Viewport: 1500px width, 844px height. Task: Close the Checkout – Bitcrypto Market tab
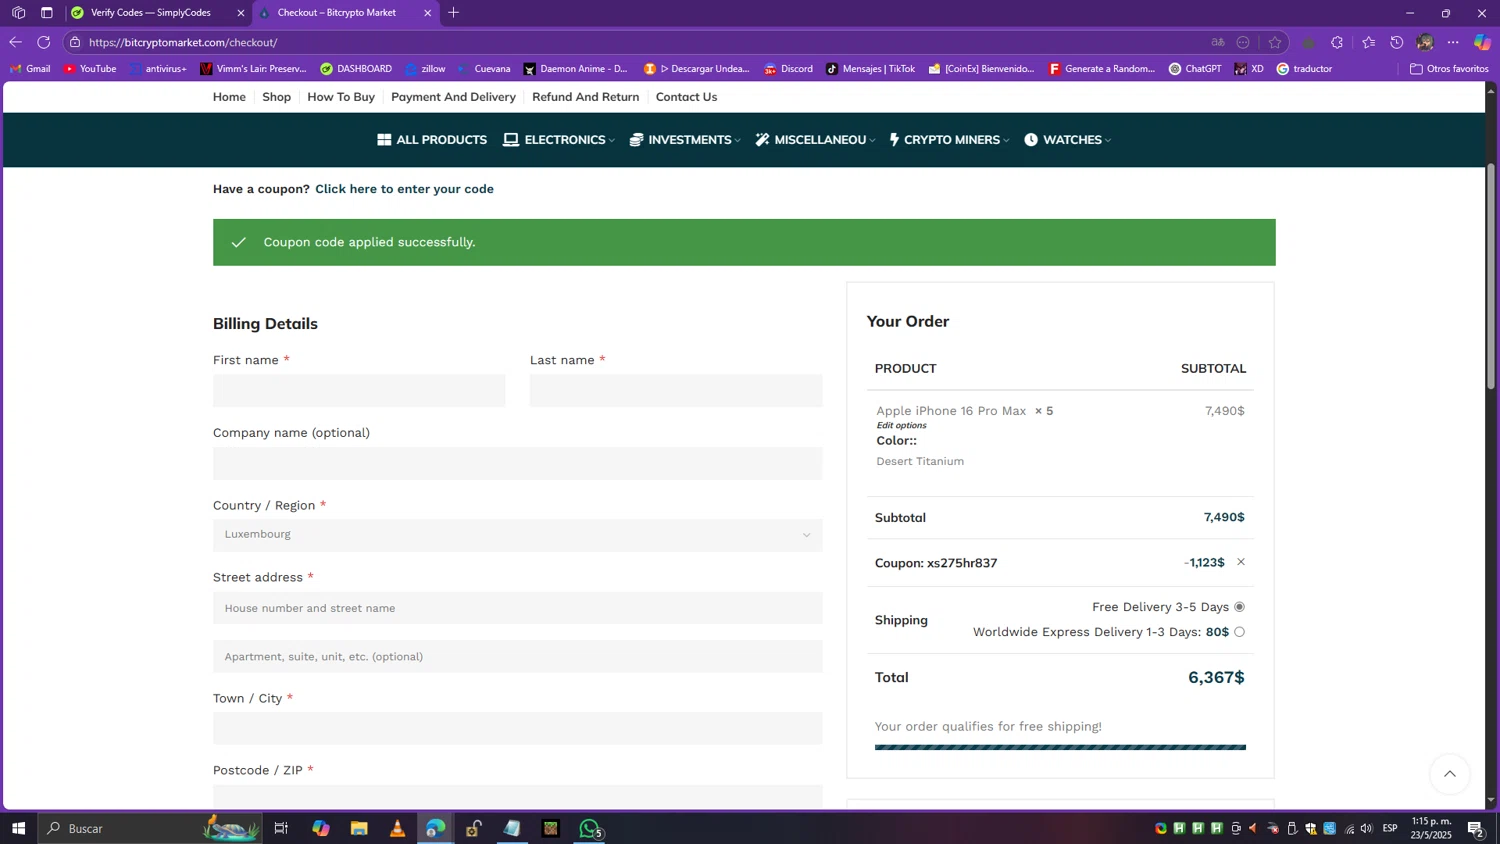click(x=428, y=13)
